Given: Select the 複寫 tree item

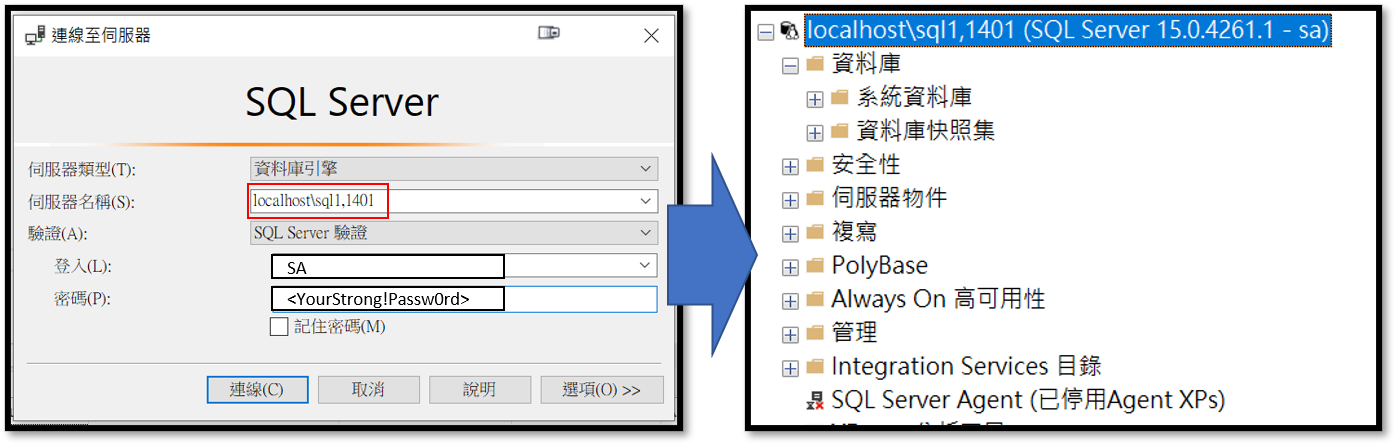Looking at the screenshot, I should (x=854, y=232).
